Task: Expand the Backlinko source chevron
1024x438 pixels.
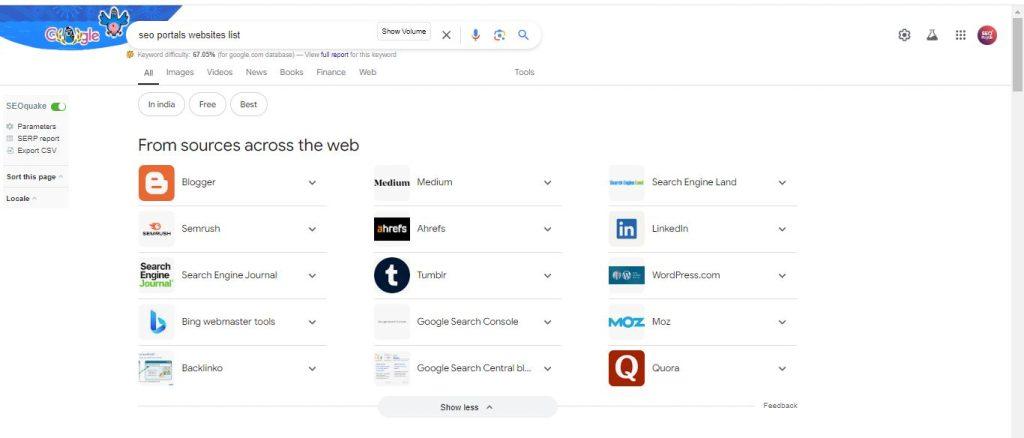Action: (312, 368)
